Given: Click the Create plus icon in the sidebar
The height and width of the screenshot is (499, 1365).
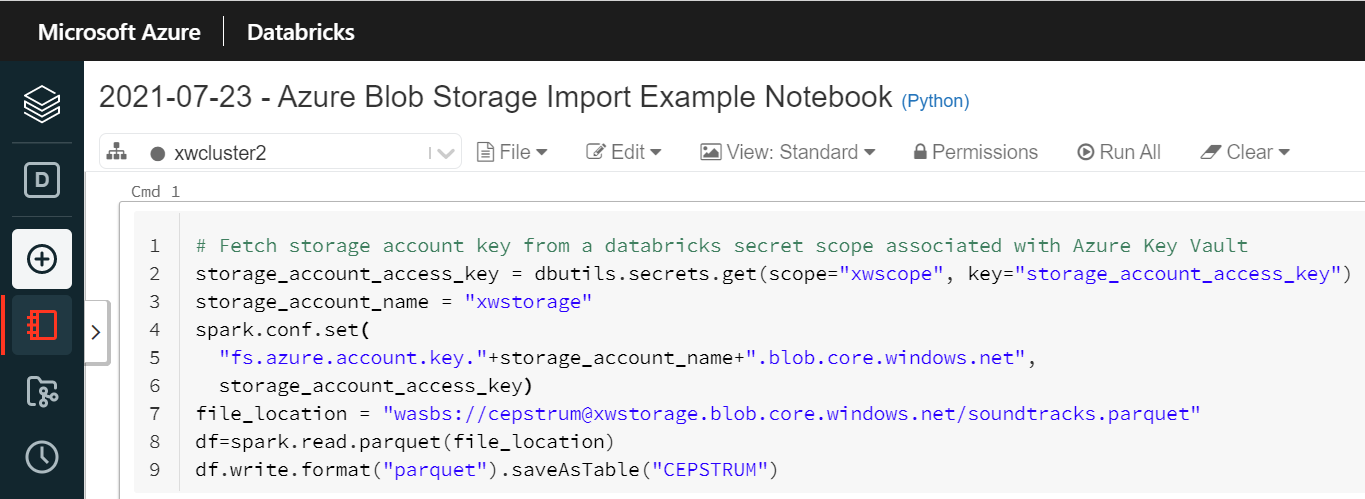Looking at the screenshot, I should 42,259.
